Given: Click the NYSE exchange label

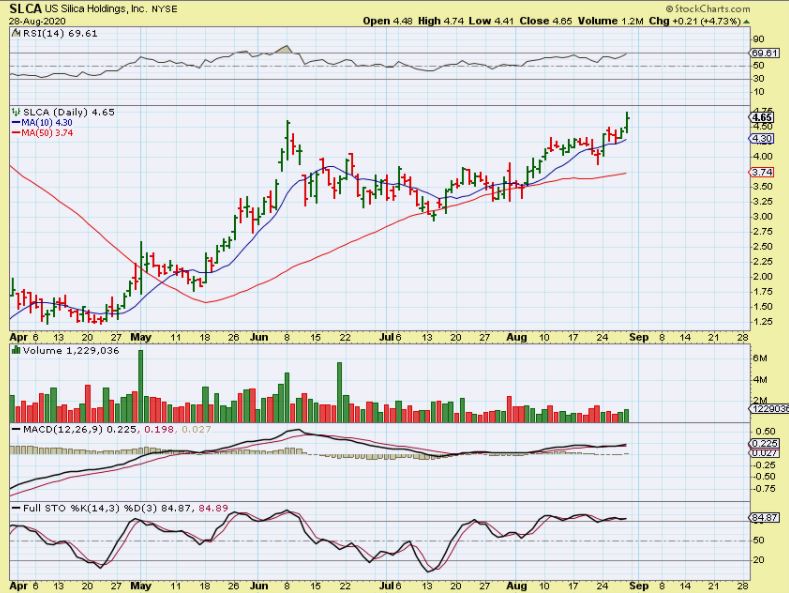Looking at the screenshot, I should point(164,9).
